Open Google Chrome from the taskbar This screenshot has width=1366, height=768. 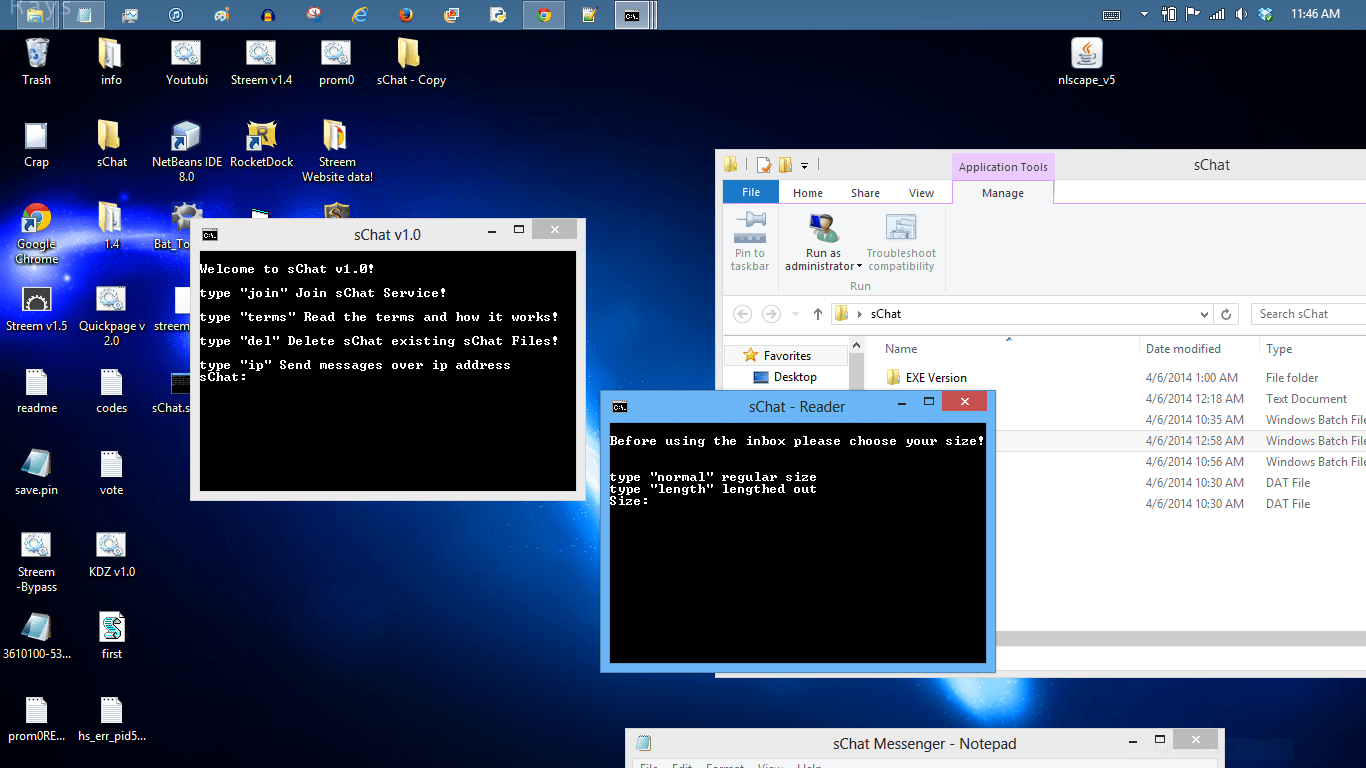[543, 15]
